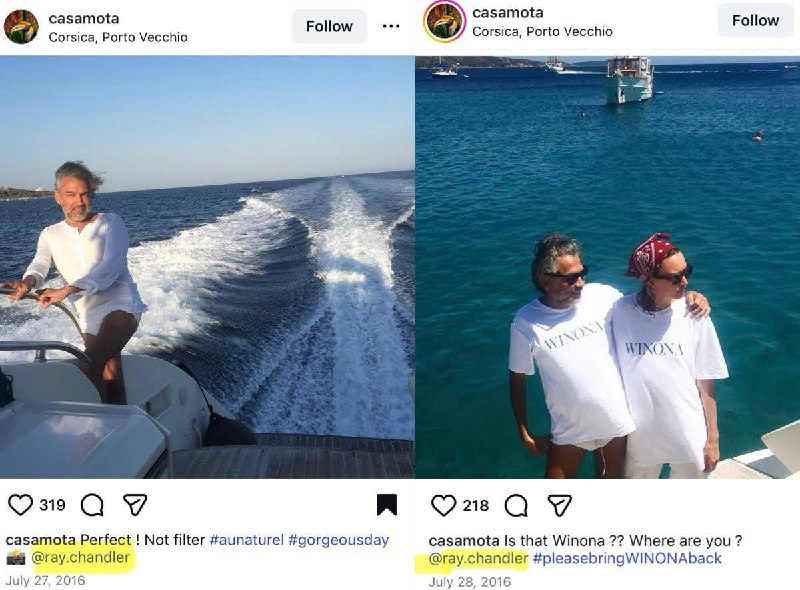Viewport: 800px width, 590px height.
Task: Follow casamota on the right post
Action: coord(755,21)
